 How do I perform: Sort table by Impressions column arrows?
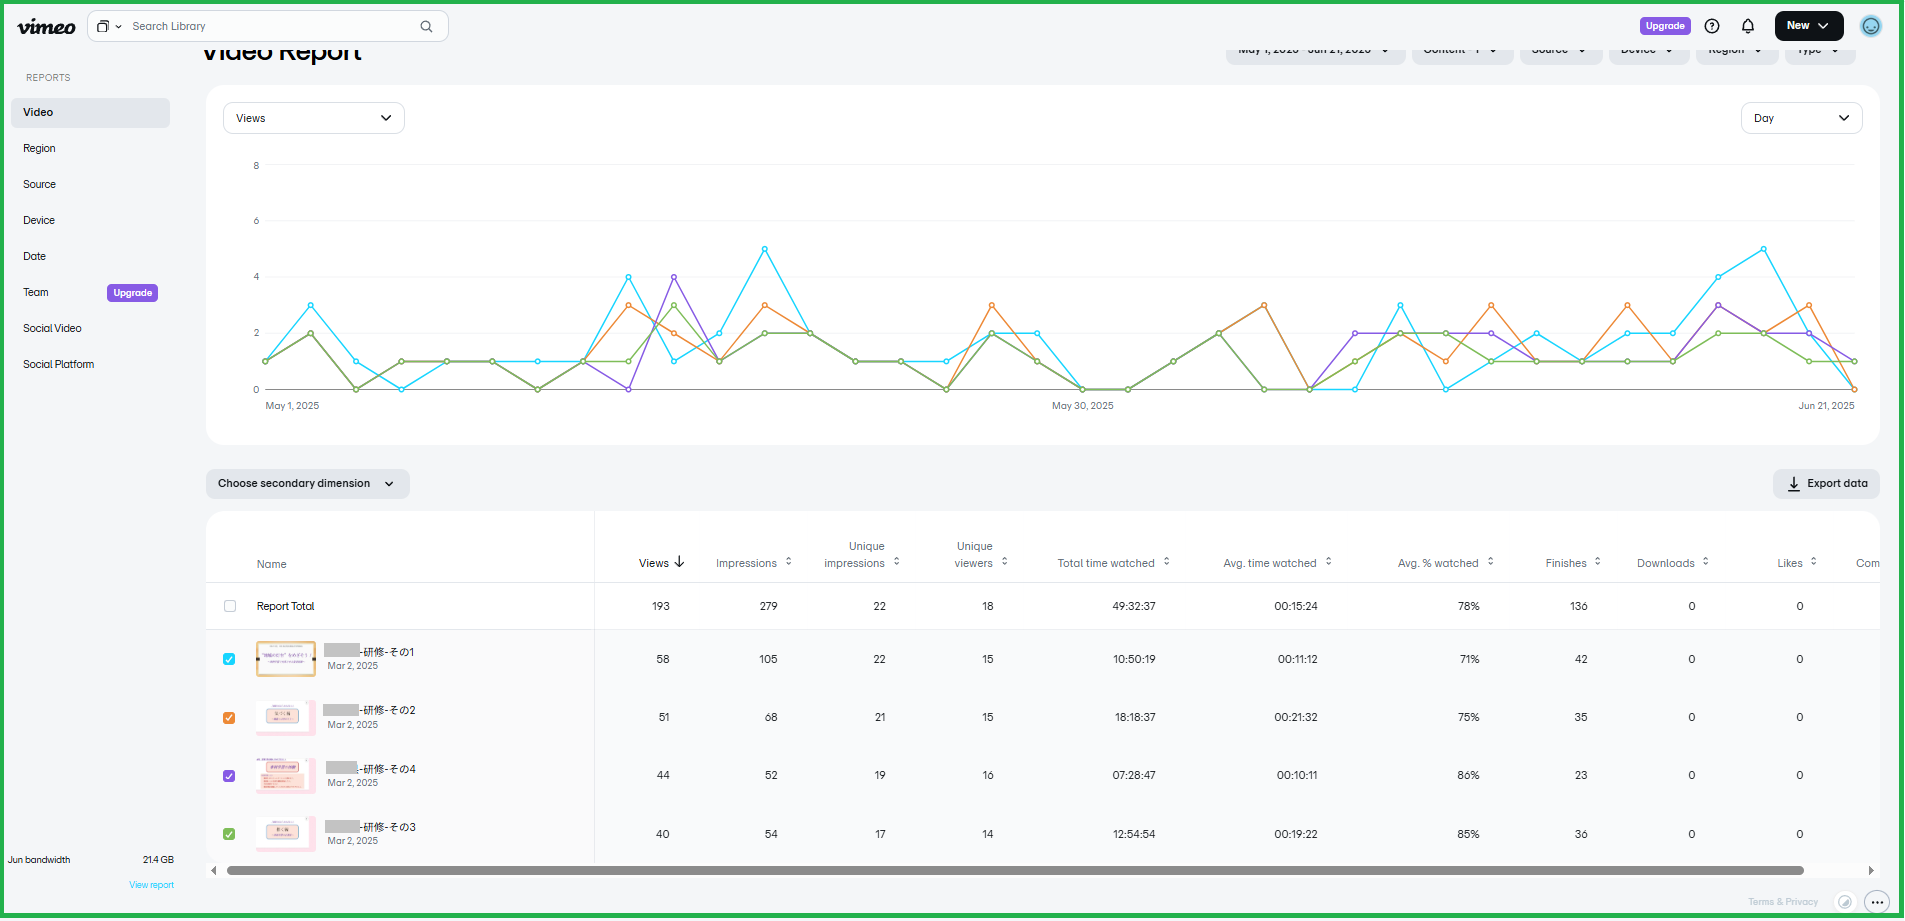(789, 562)
